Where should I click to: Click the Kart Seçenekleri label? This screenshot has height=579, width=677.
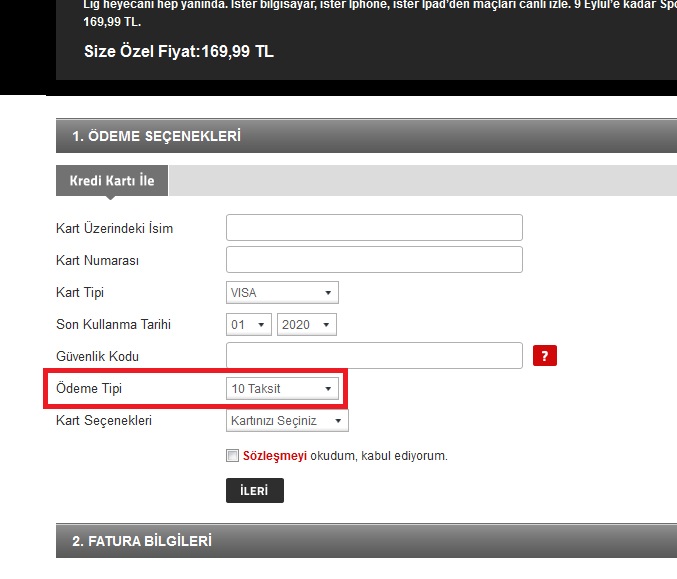(x=104, y=420)
